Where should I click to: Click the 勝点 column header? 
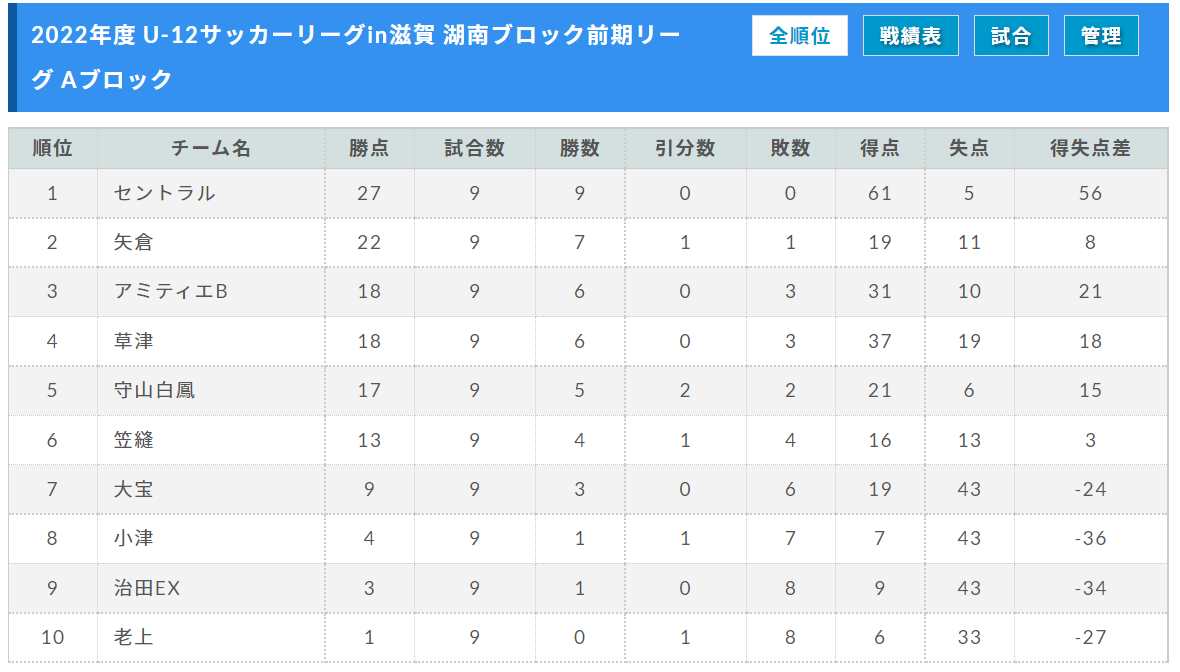pyautogui.click(x=369, y=148)
